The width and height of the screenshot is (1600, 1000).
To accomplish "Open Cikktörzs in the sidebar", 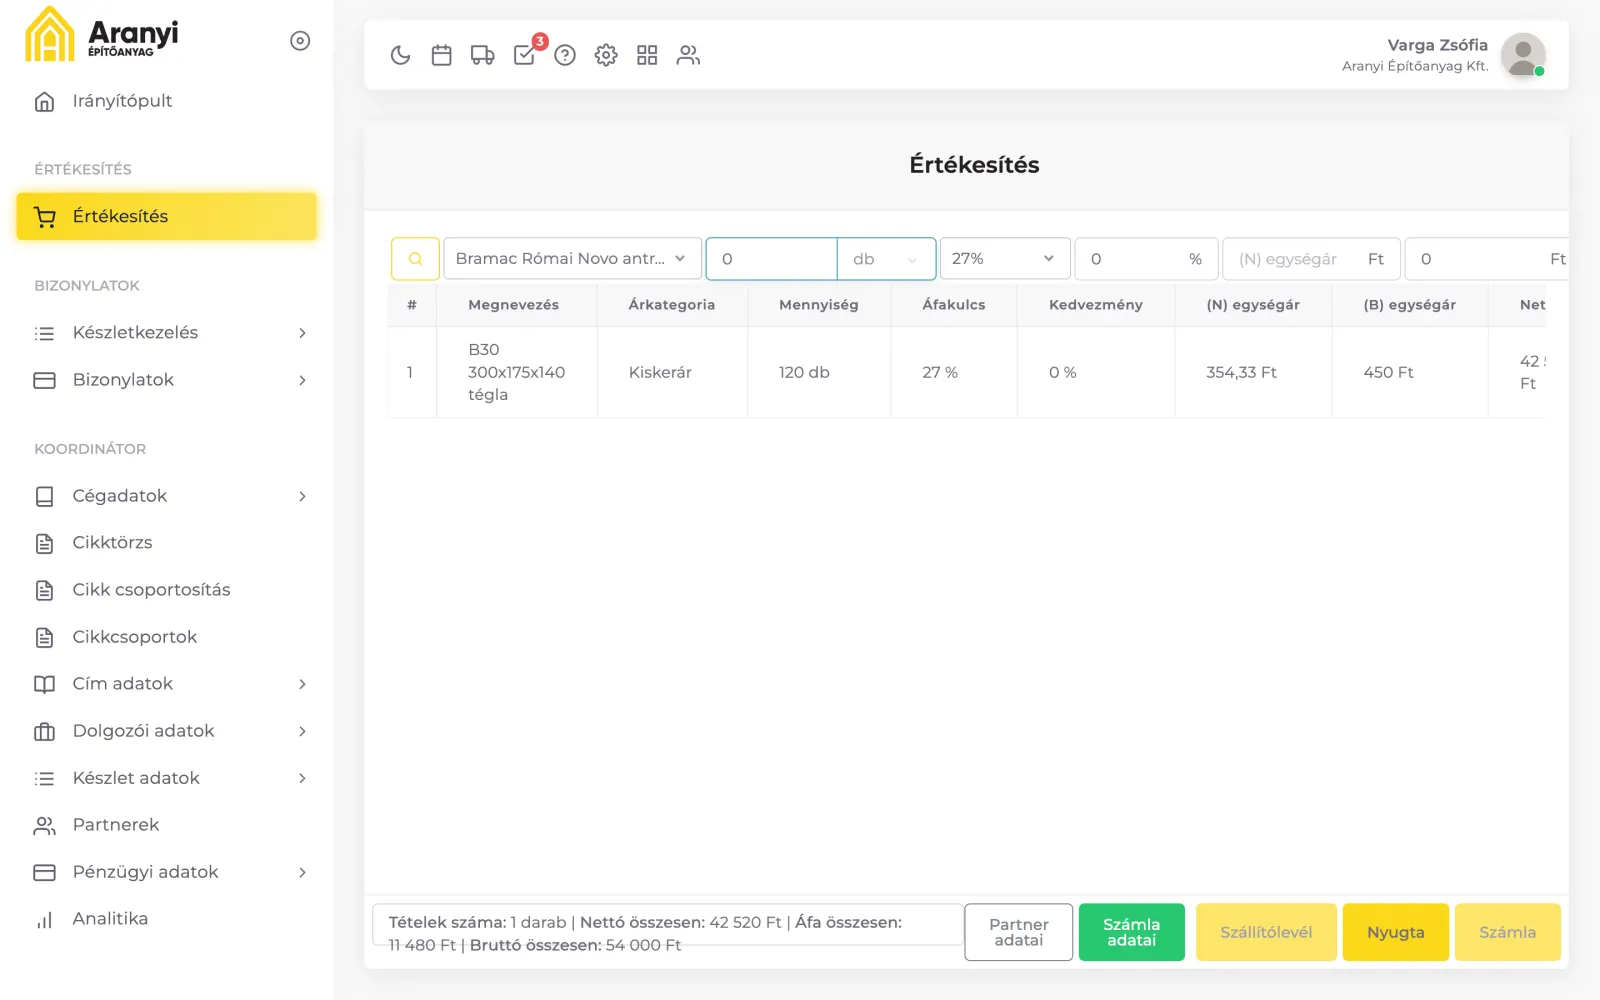I will click(x=166, y=543).
